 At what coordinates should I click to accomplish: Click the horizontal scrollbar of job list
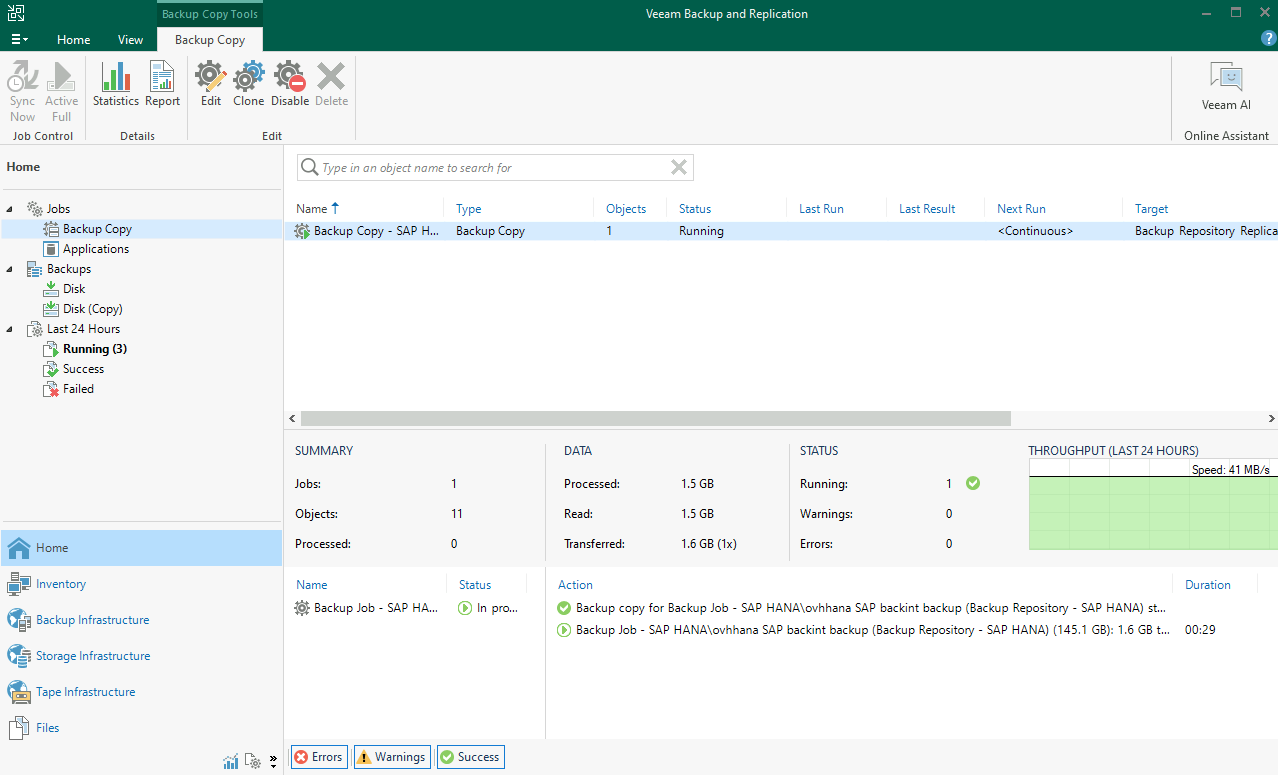coord(655,419)
